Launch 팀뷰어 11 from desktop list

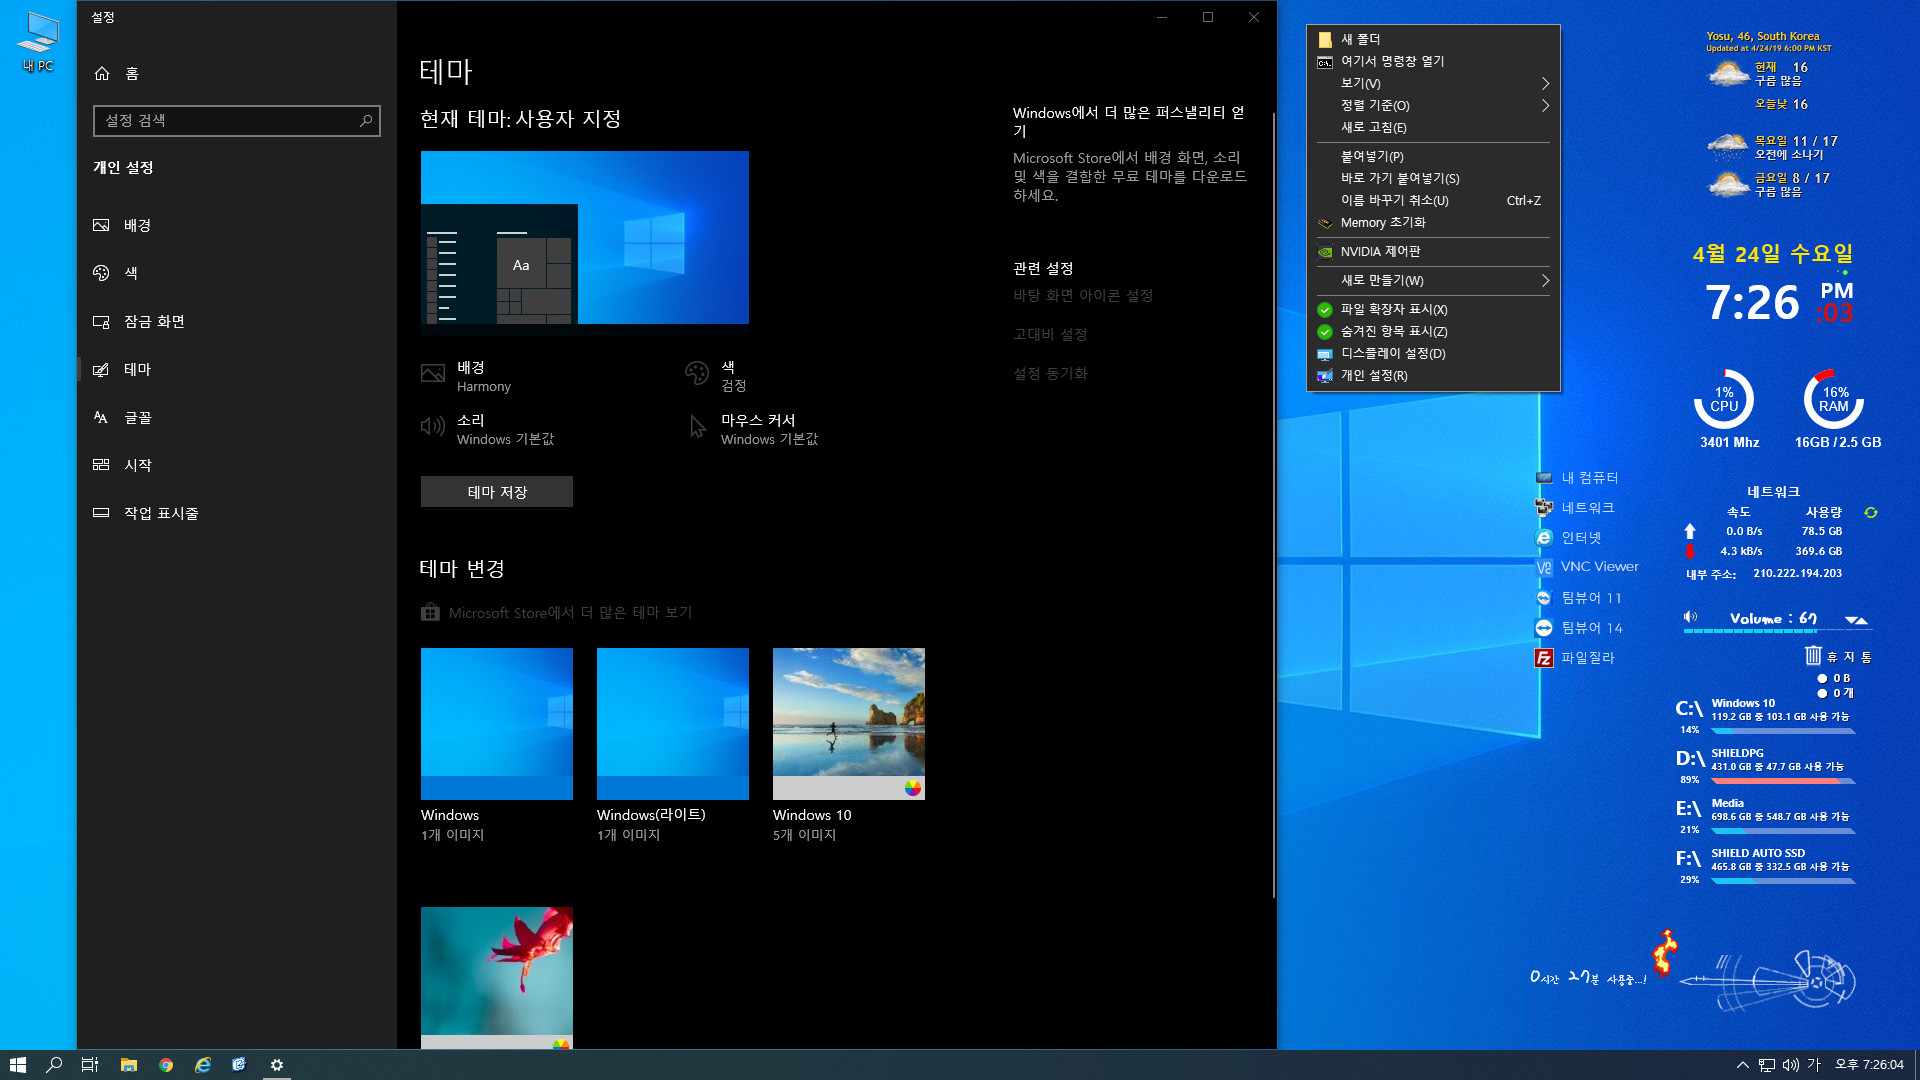click(x=1578, y=598)
